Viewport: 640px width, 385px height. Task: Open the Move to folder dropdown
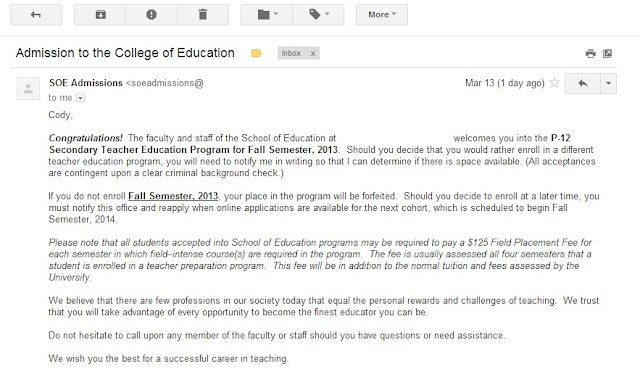point(267,15)
